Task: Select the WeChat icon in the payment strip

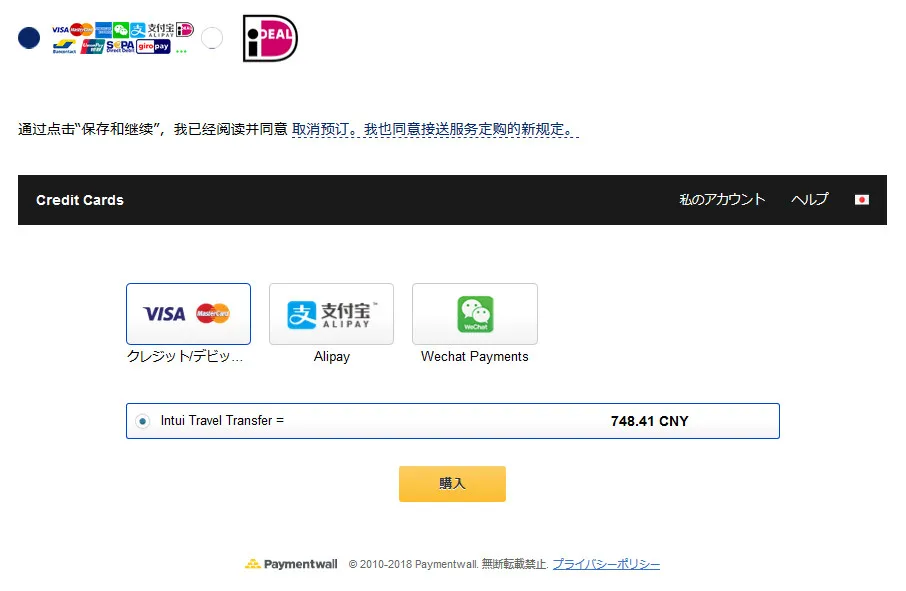Action: tap(121, 29)
